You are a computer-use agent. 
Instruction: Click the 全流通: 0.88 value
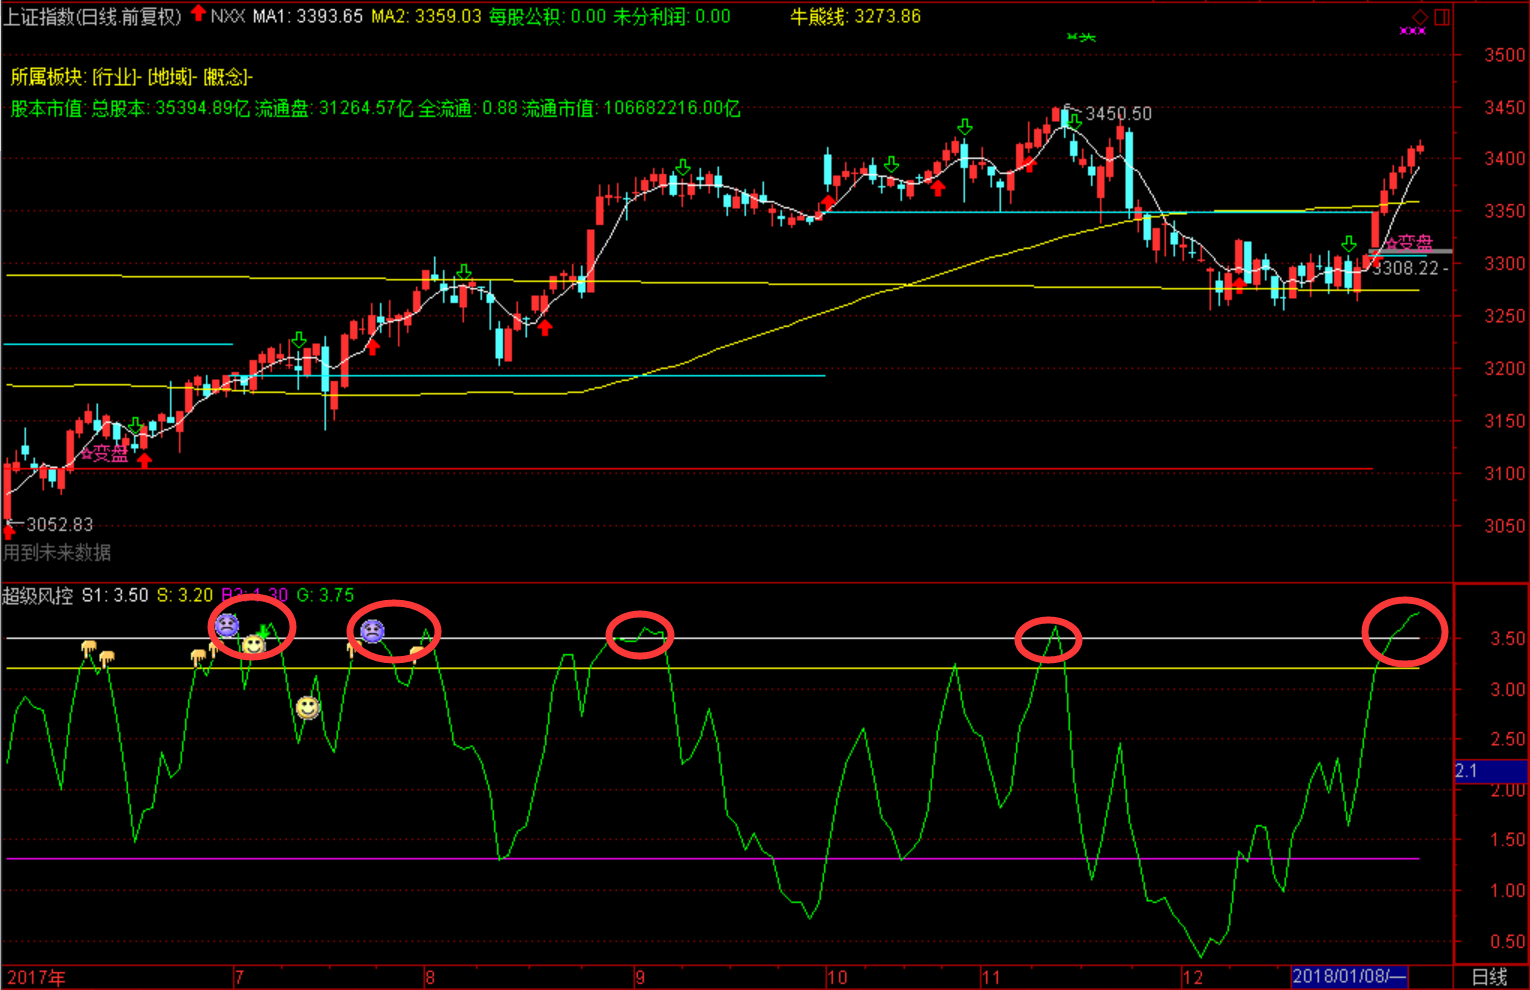click(x=468, y=108)
